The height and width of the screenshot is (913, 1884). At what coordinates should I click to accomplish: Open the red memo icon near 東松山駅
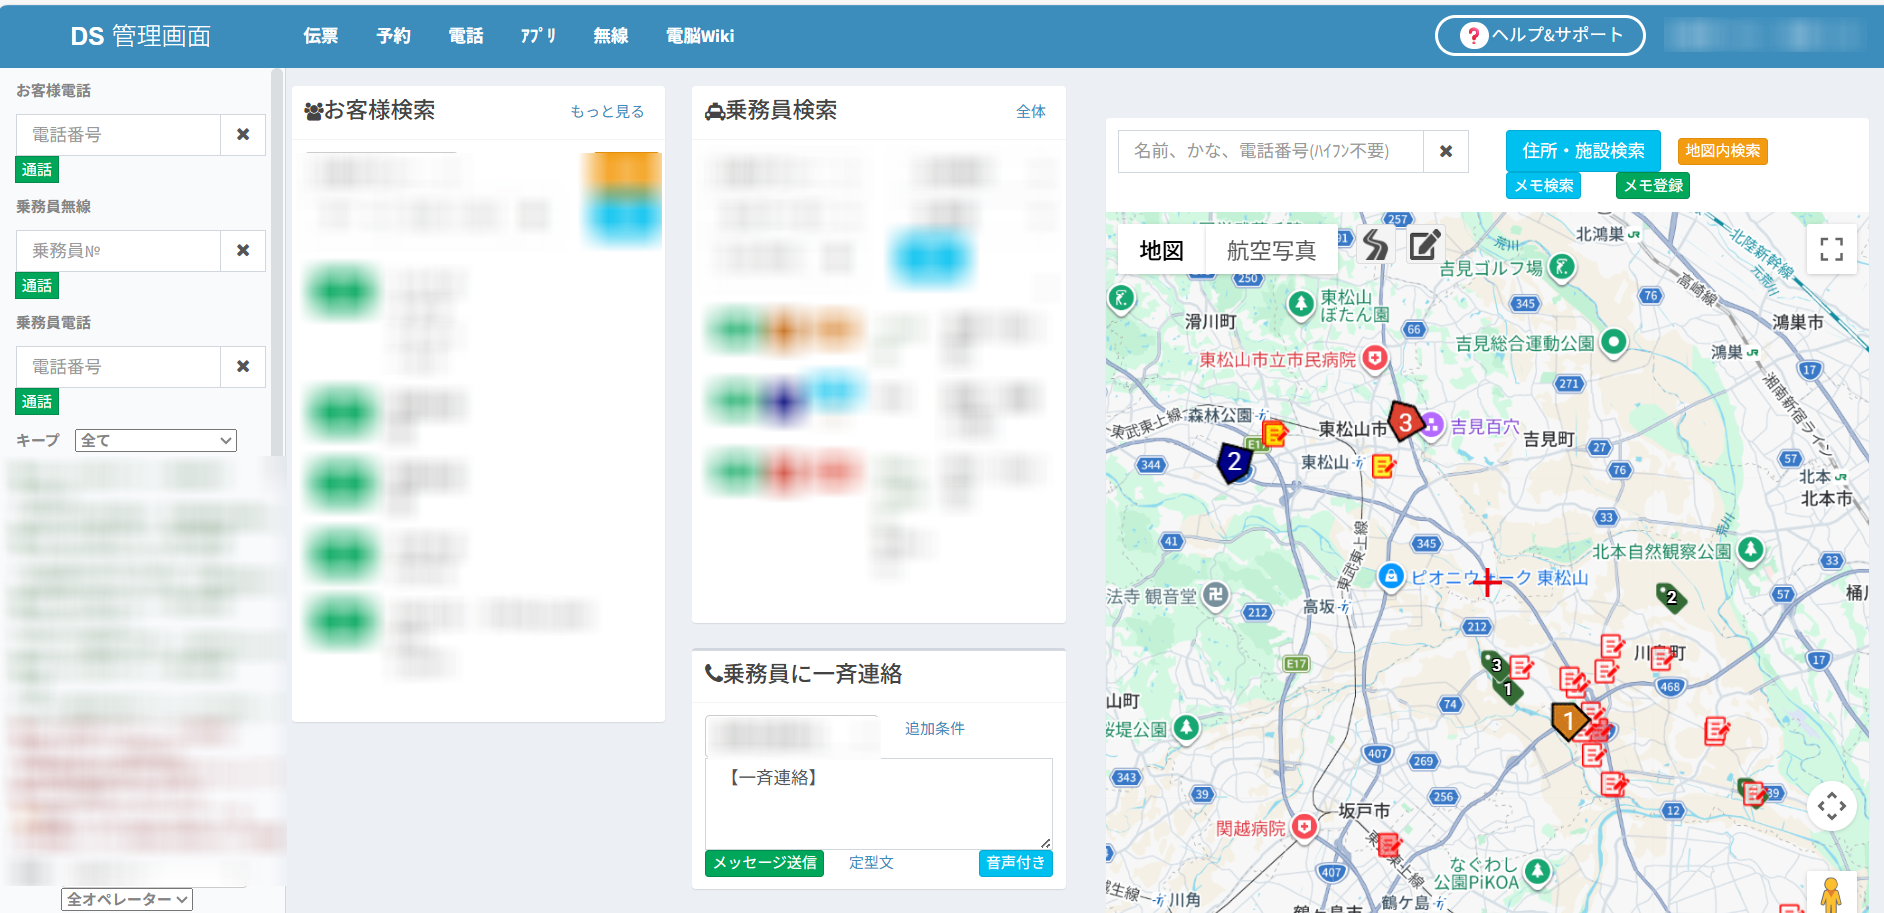pos(1384,465)
